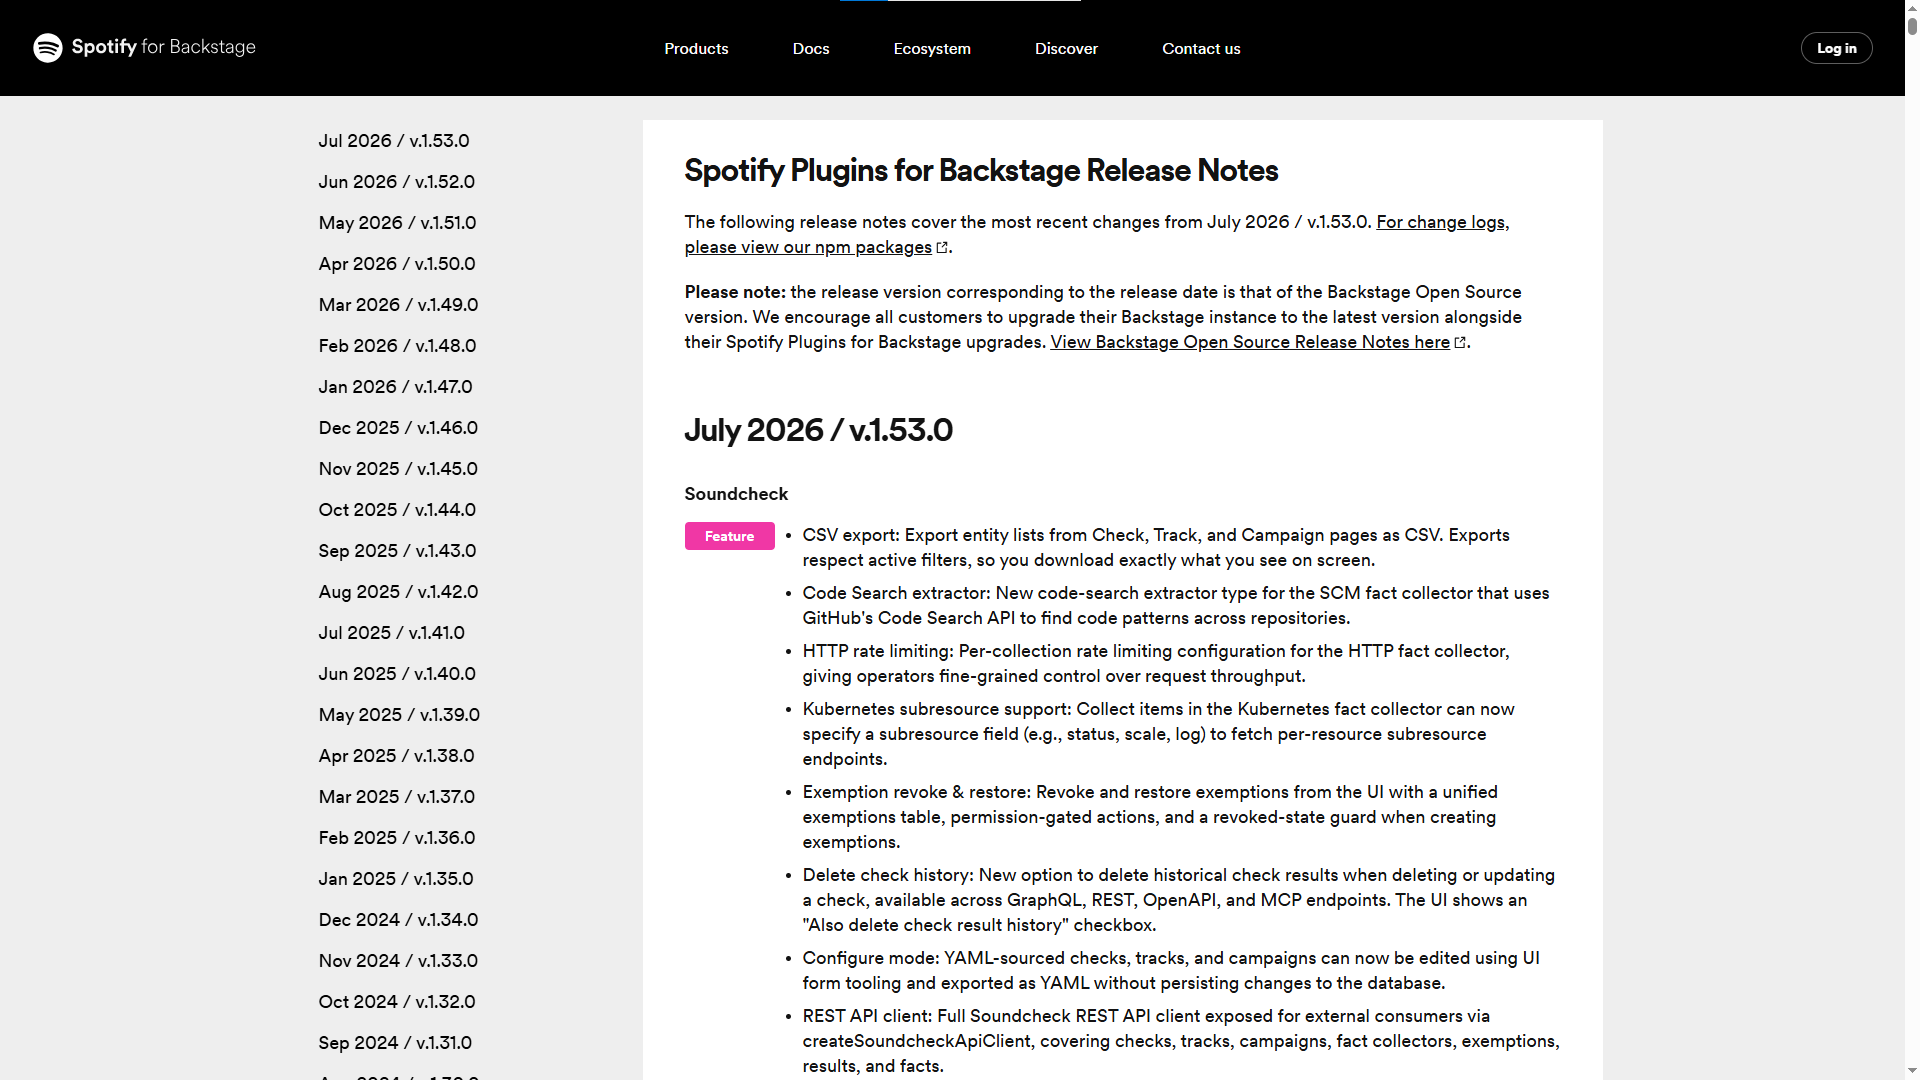Go to Sep 2025 / v.1.43.0 notes

coord(398,551)
